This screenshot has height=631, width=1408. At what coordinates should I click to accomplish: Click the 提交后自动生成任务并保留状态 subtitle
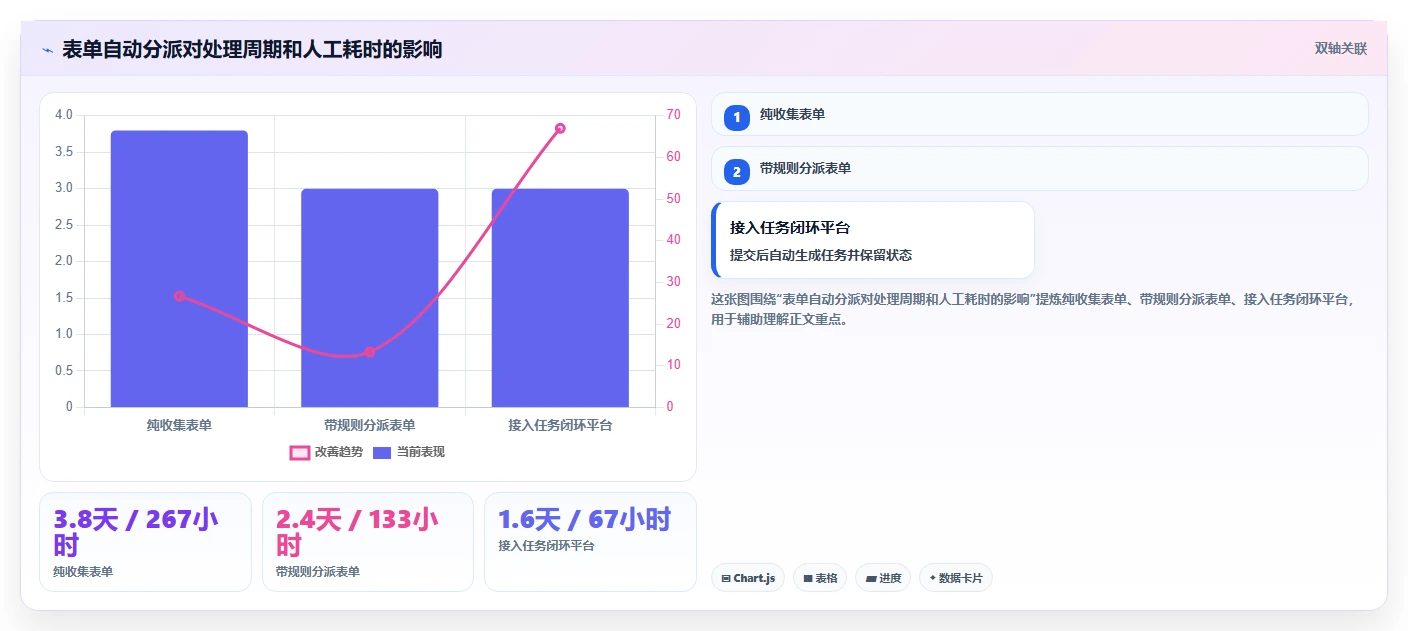(821, 255)
